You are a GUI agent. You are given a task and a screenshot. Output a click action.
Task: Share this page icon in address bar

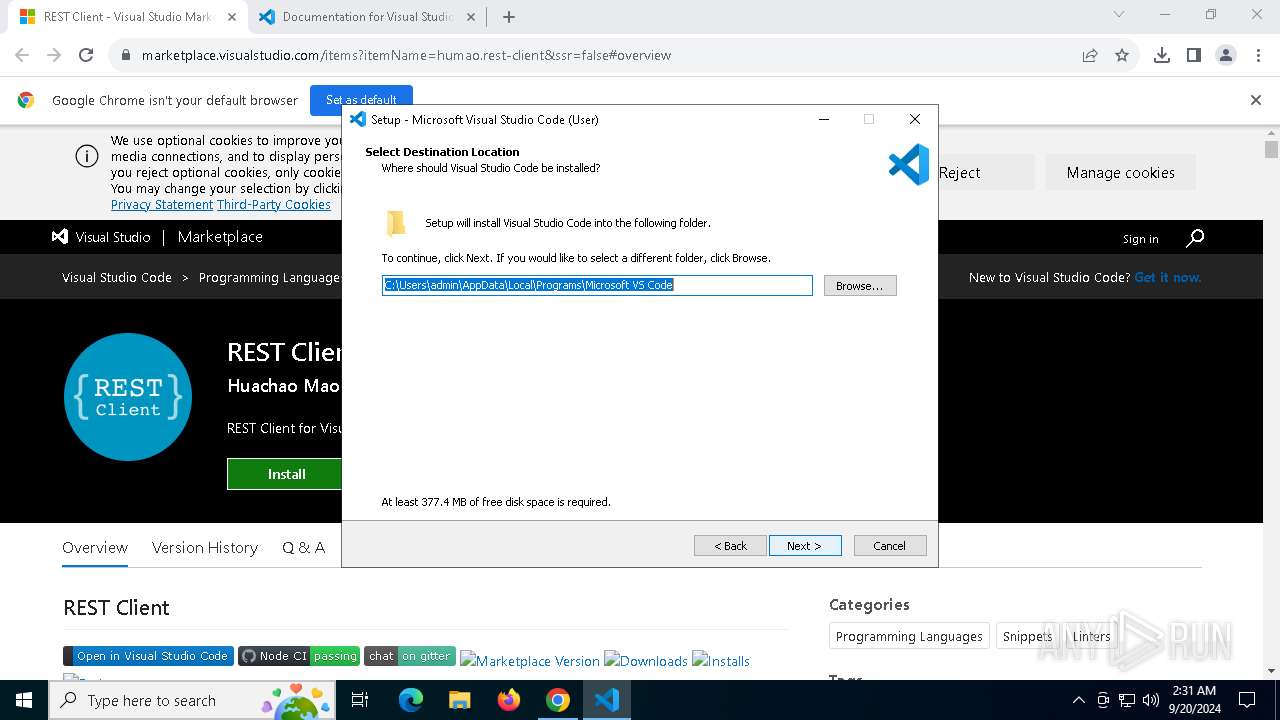(x=1090, y=56)
